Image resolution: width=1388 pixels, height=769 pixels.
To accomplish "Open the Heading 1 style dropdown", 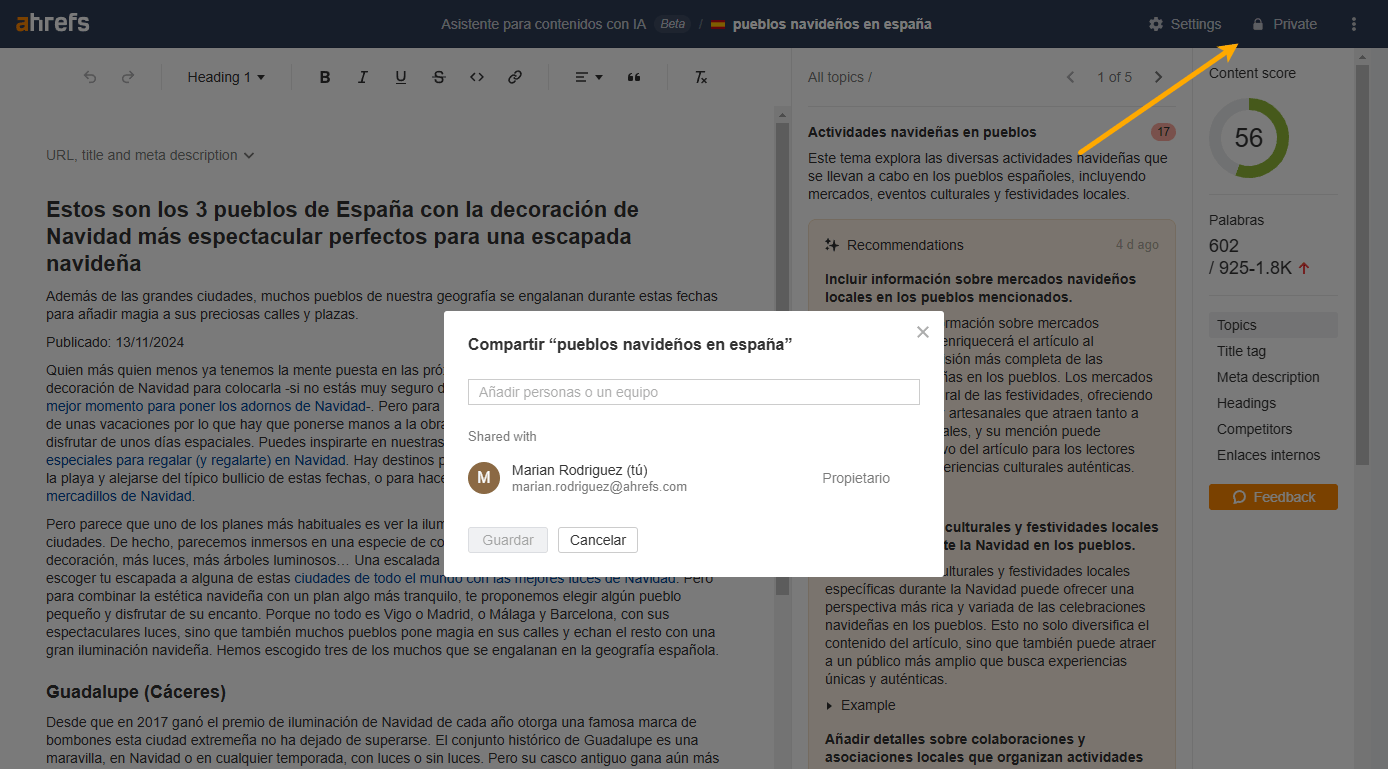I will [226, 77].
